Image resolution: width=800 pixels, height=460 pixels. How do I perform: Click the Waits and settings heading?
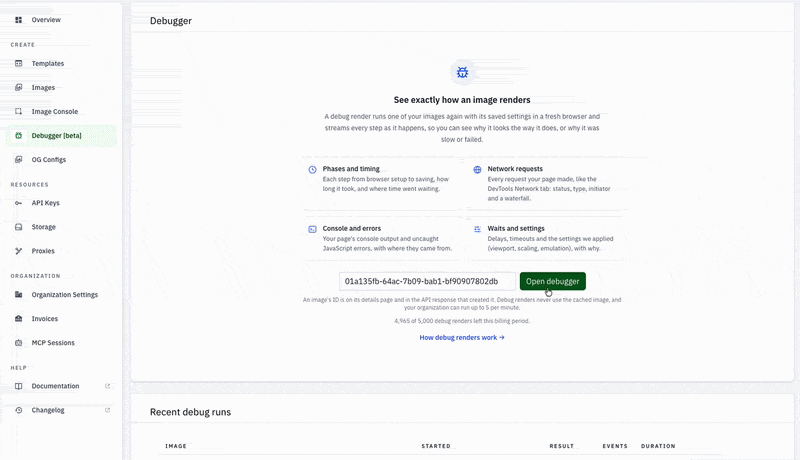(516, 228)
